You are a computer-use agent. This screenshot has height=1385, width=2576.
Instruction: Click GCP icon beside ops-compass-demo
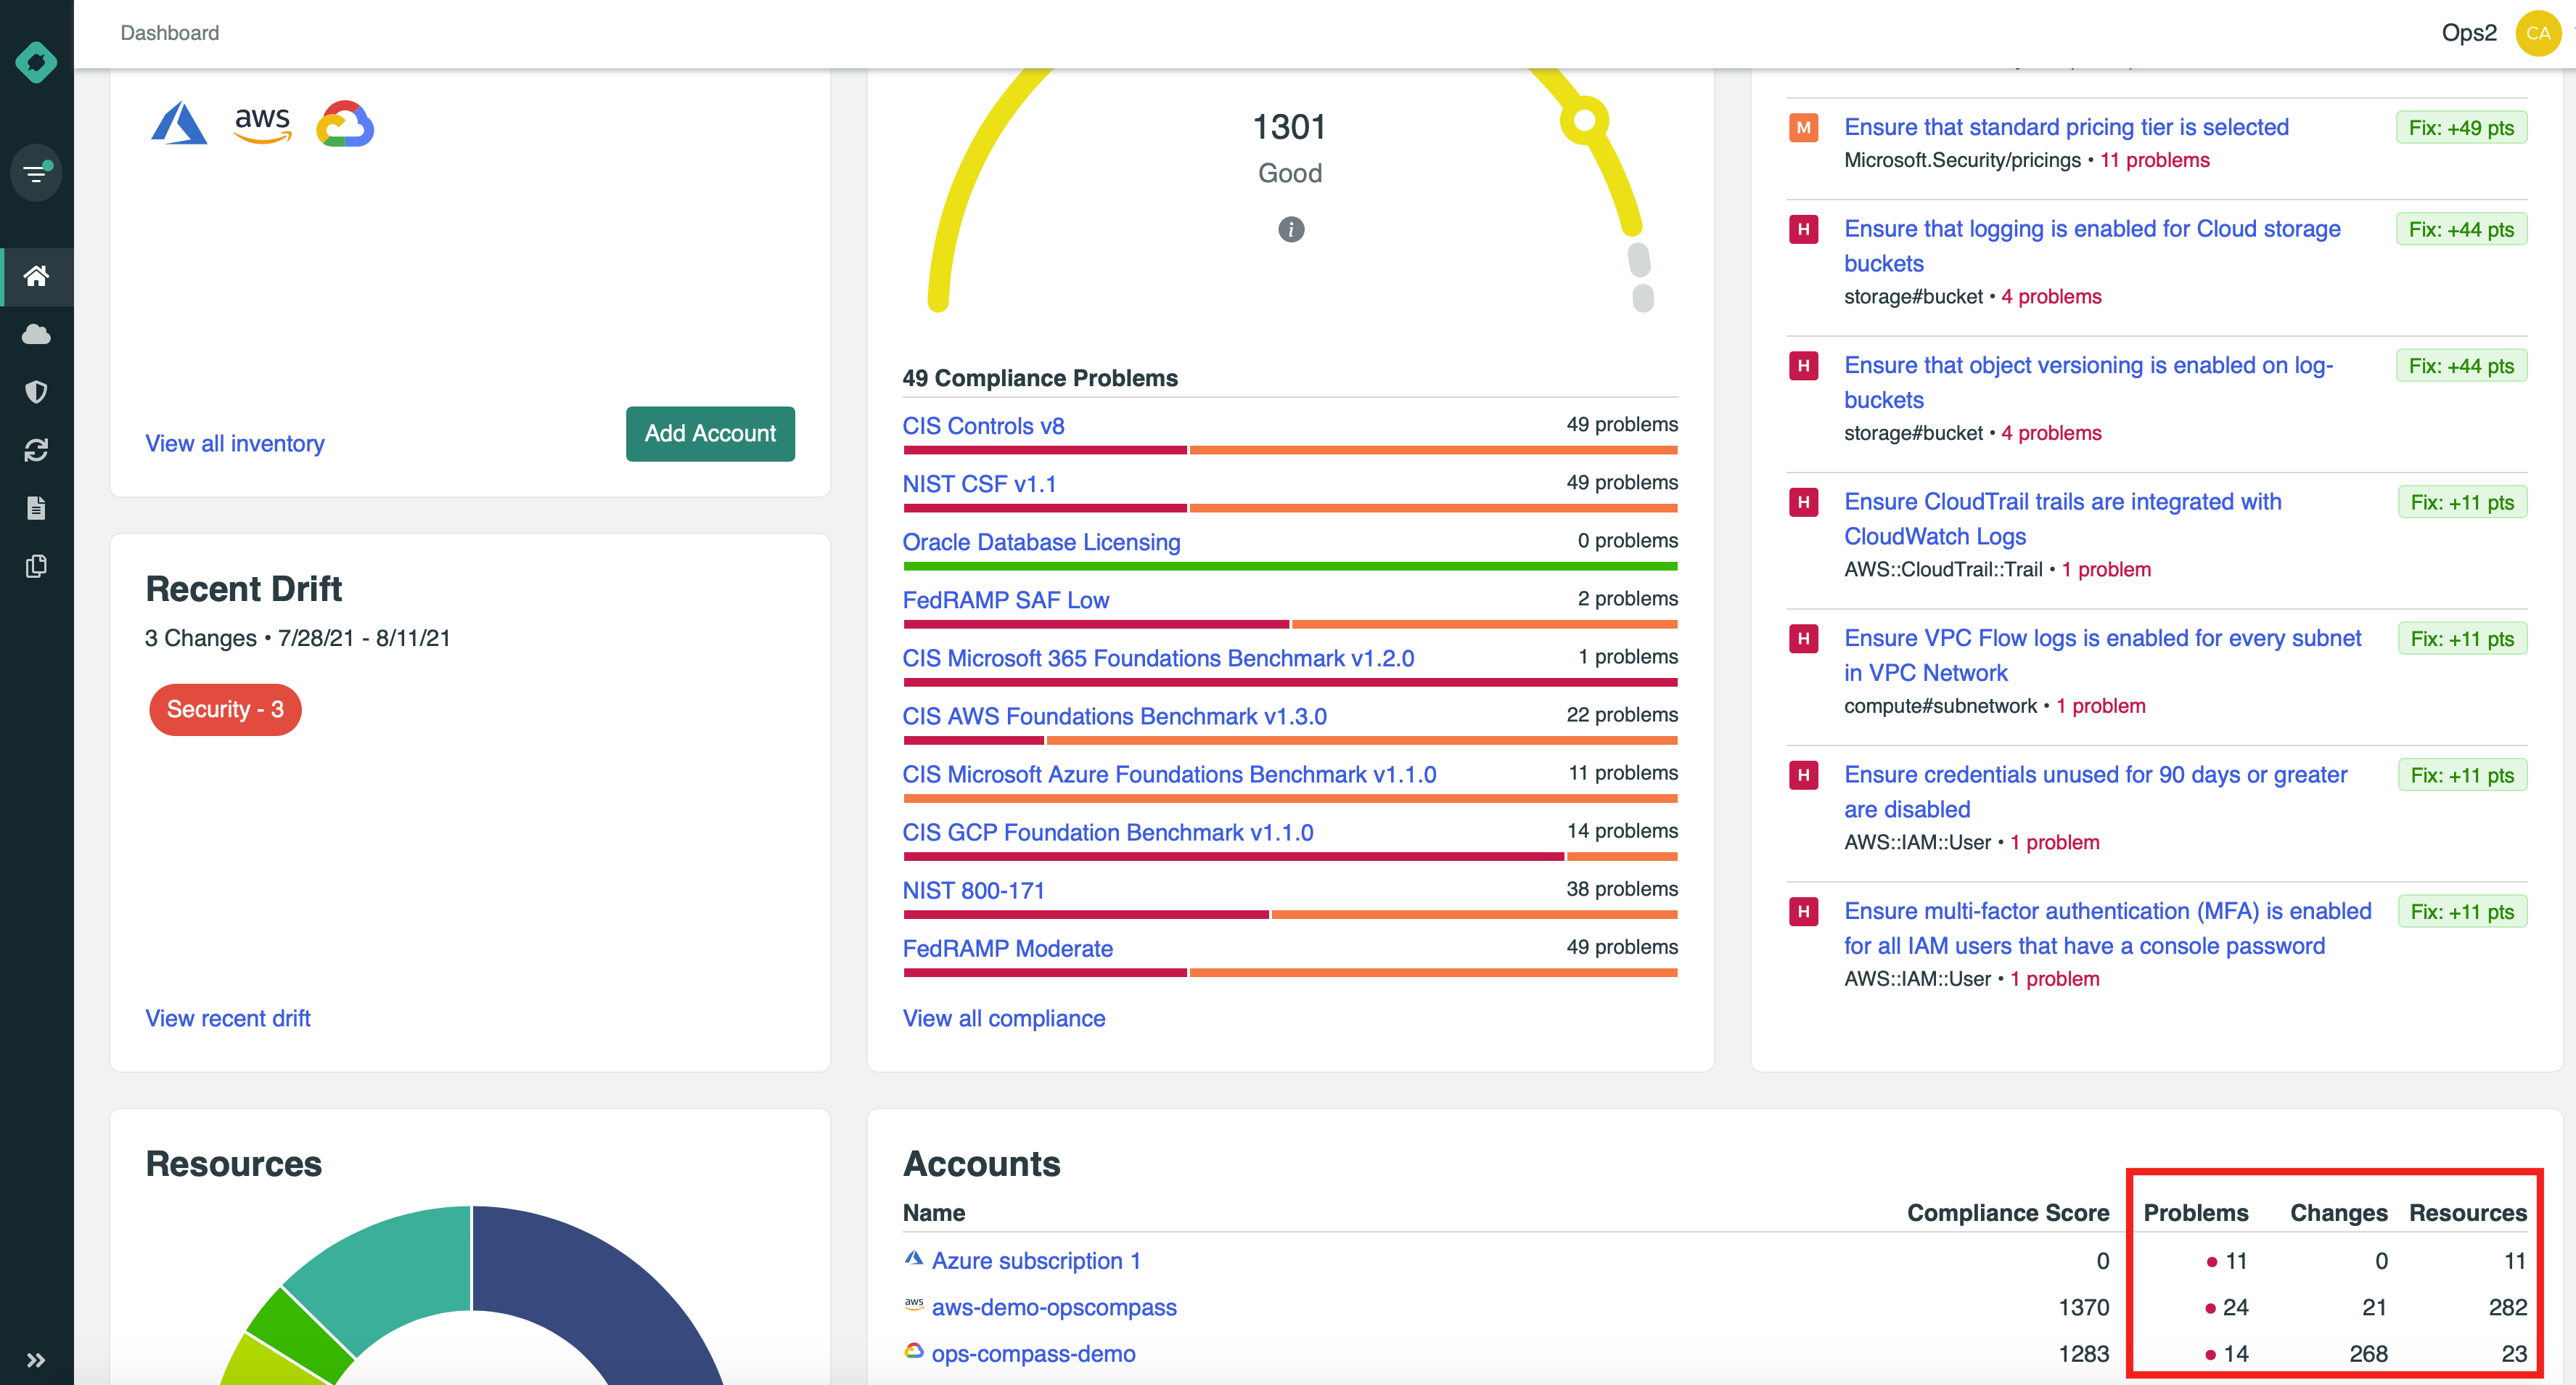913,1351
